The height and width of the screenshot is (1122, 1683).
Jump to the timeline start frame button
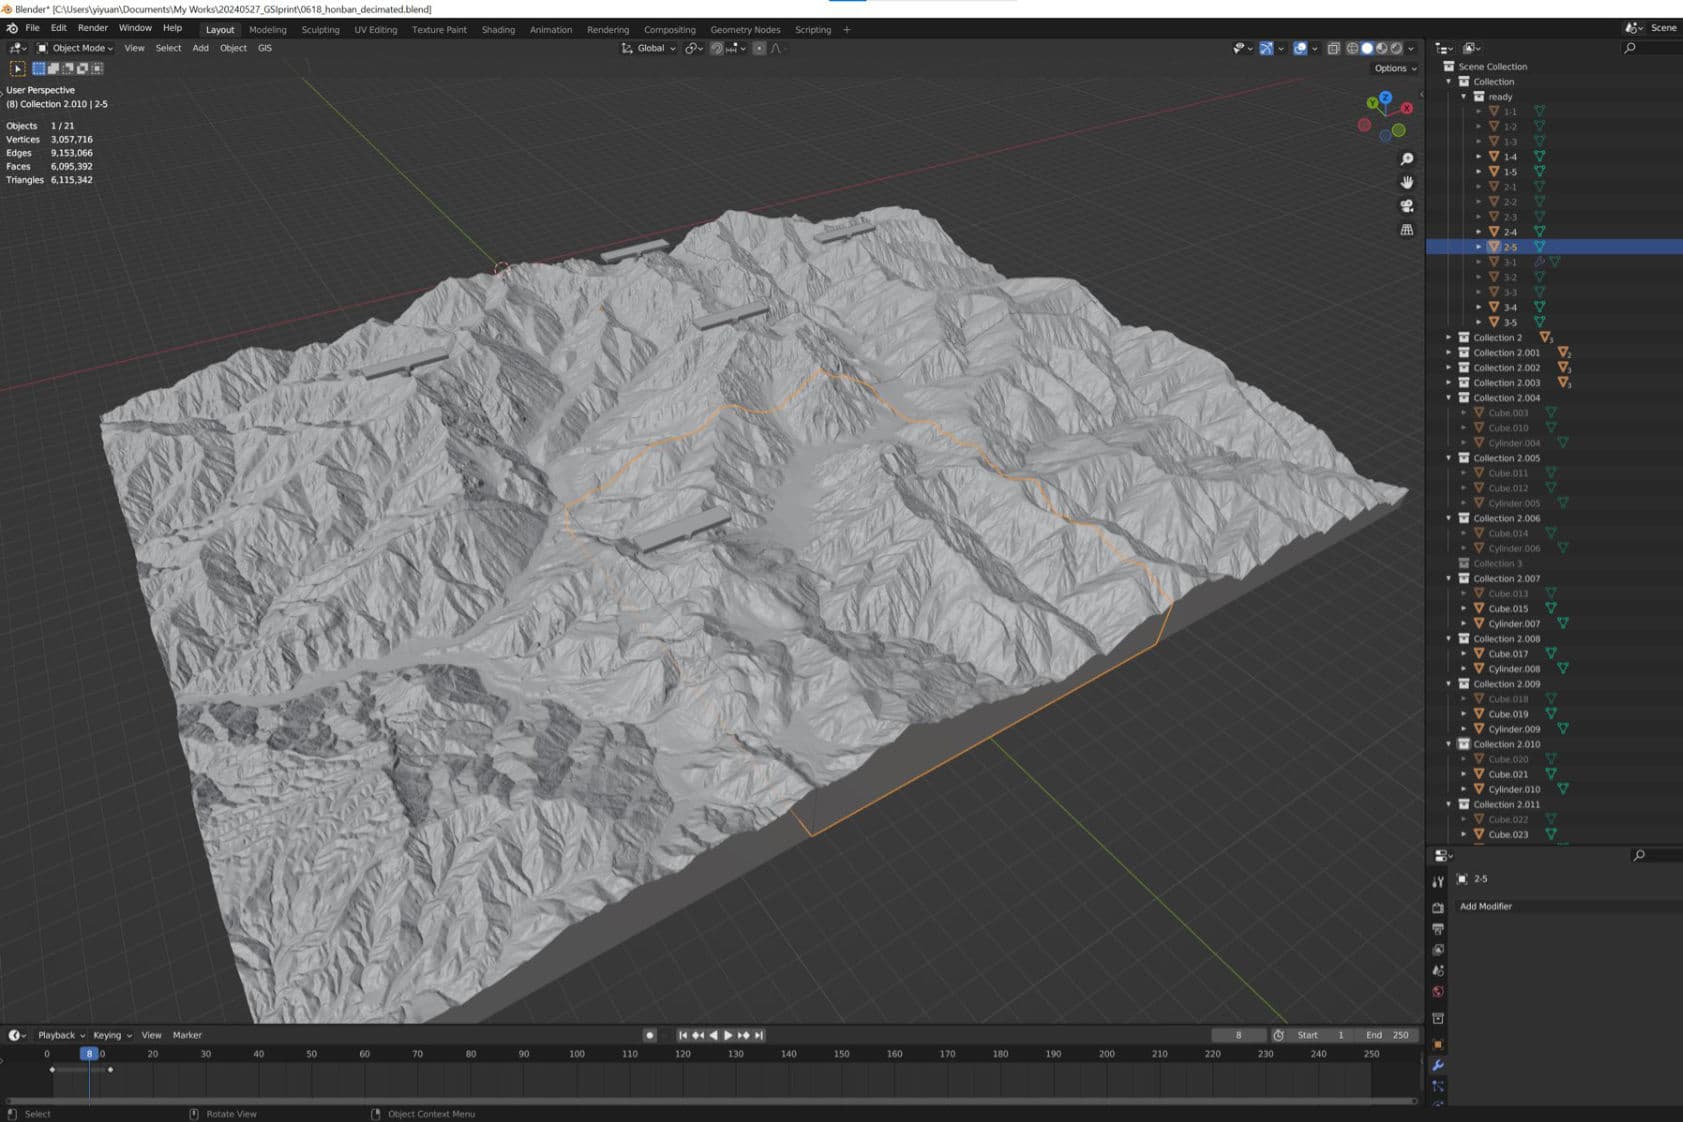[x=682, y=1035]
